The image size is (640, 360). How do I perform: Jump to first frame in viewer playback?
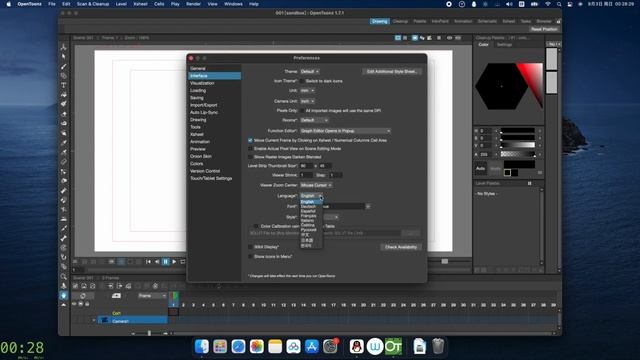click(148, 262)
